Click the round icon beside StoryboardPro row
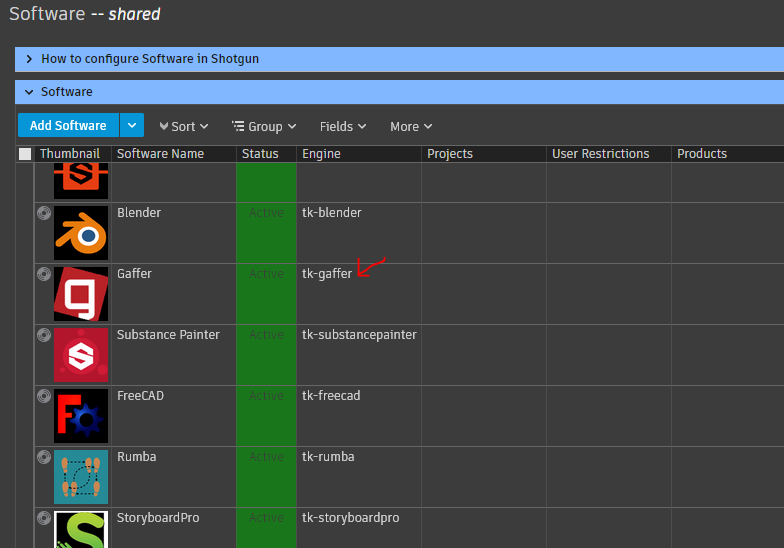Viewport: 784px width, 548px height. tap(44, 518)
